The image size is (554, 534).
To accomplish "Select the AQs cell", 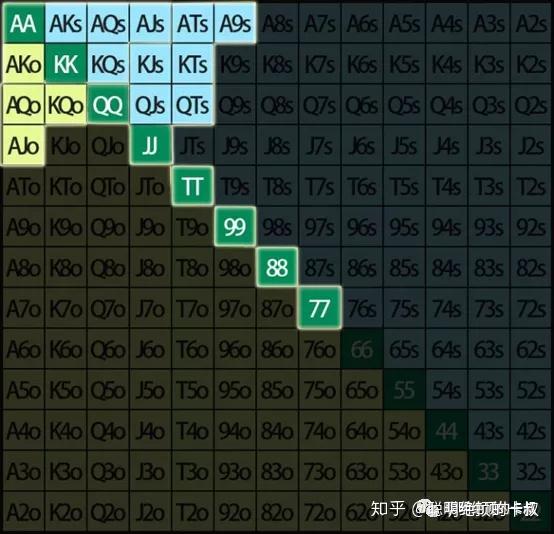I will (x=108, y=24).
